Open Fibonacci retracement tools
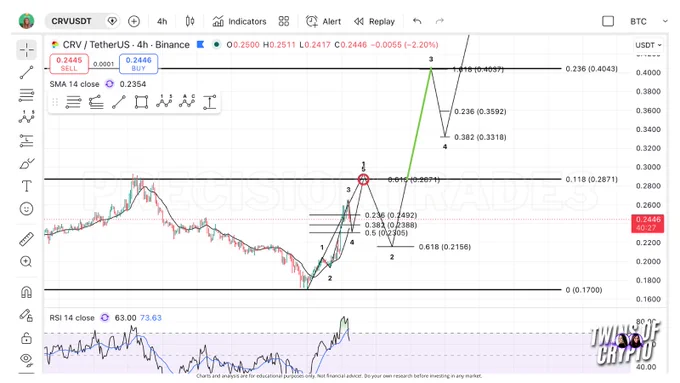 pyautogui.click(x=26, y=95)
